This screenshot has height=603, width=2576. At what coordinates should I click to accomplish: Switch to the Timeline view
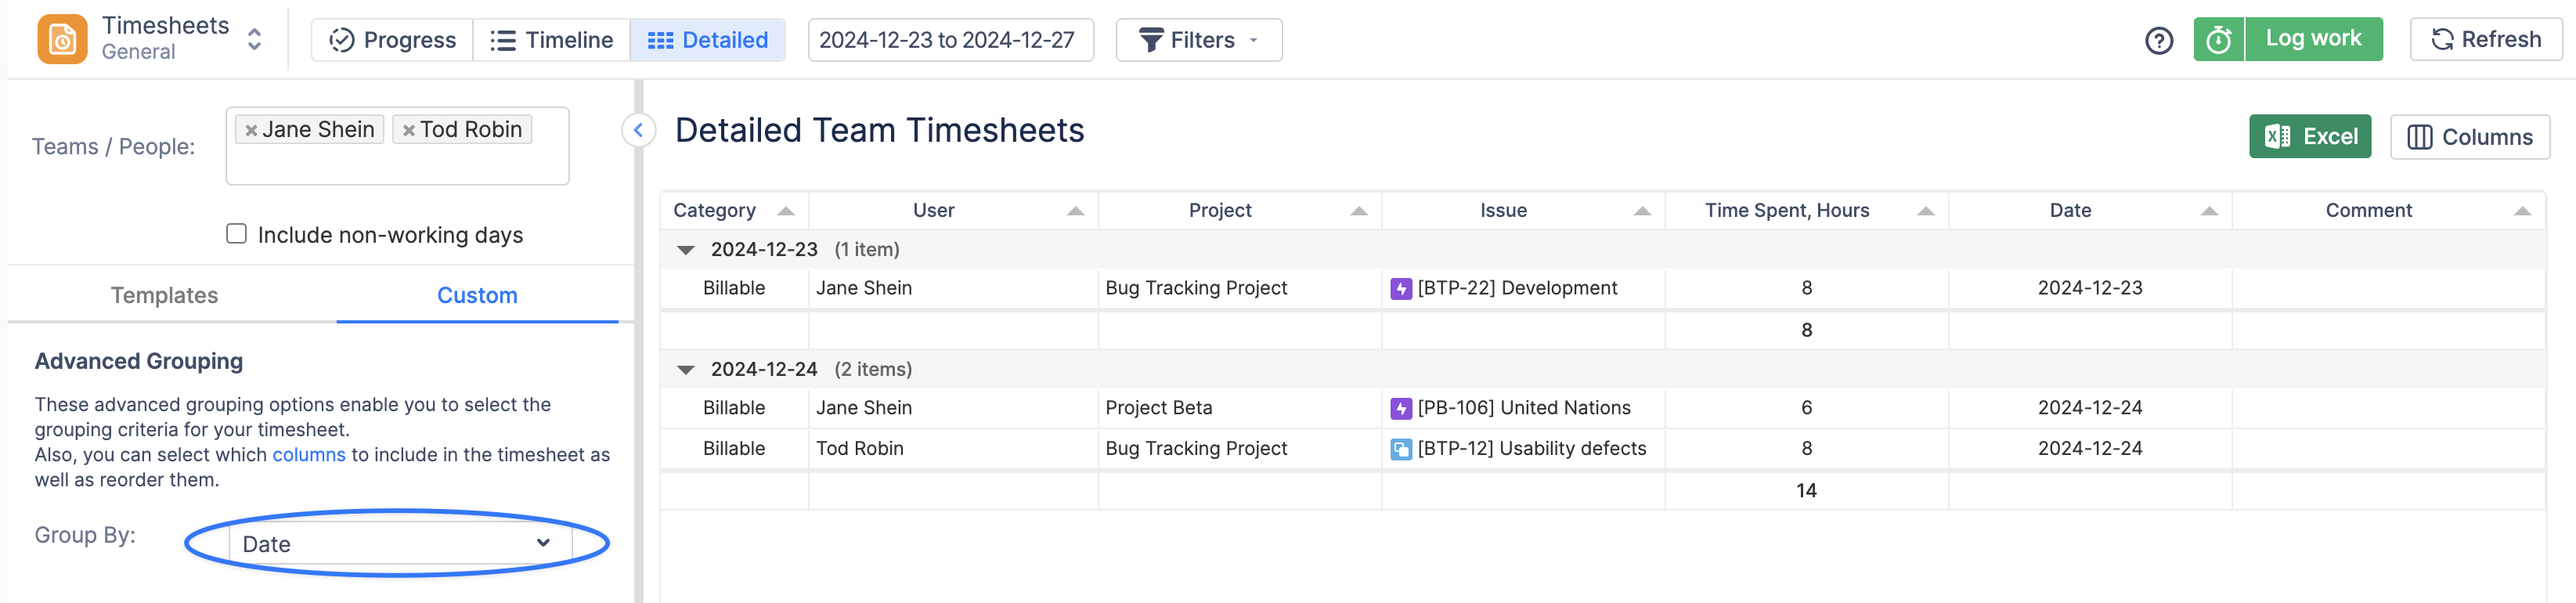(x=551, y=40)
